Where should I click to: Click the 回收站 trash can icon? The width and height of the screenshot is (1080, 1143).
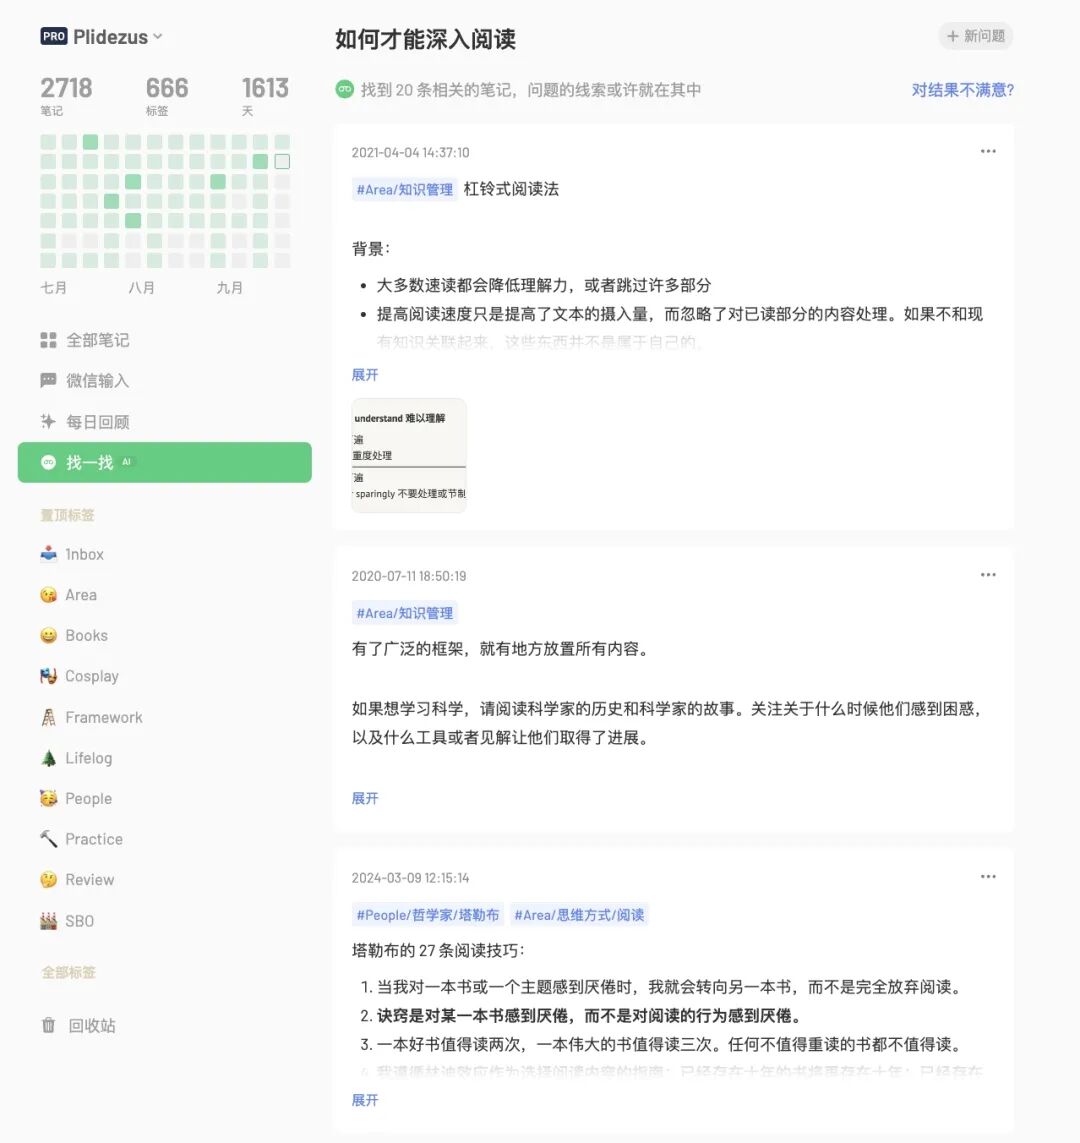48,1026
